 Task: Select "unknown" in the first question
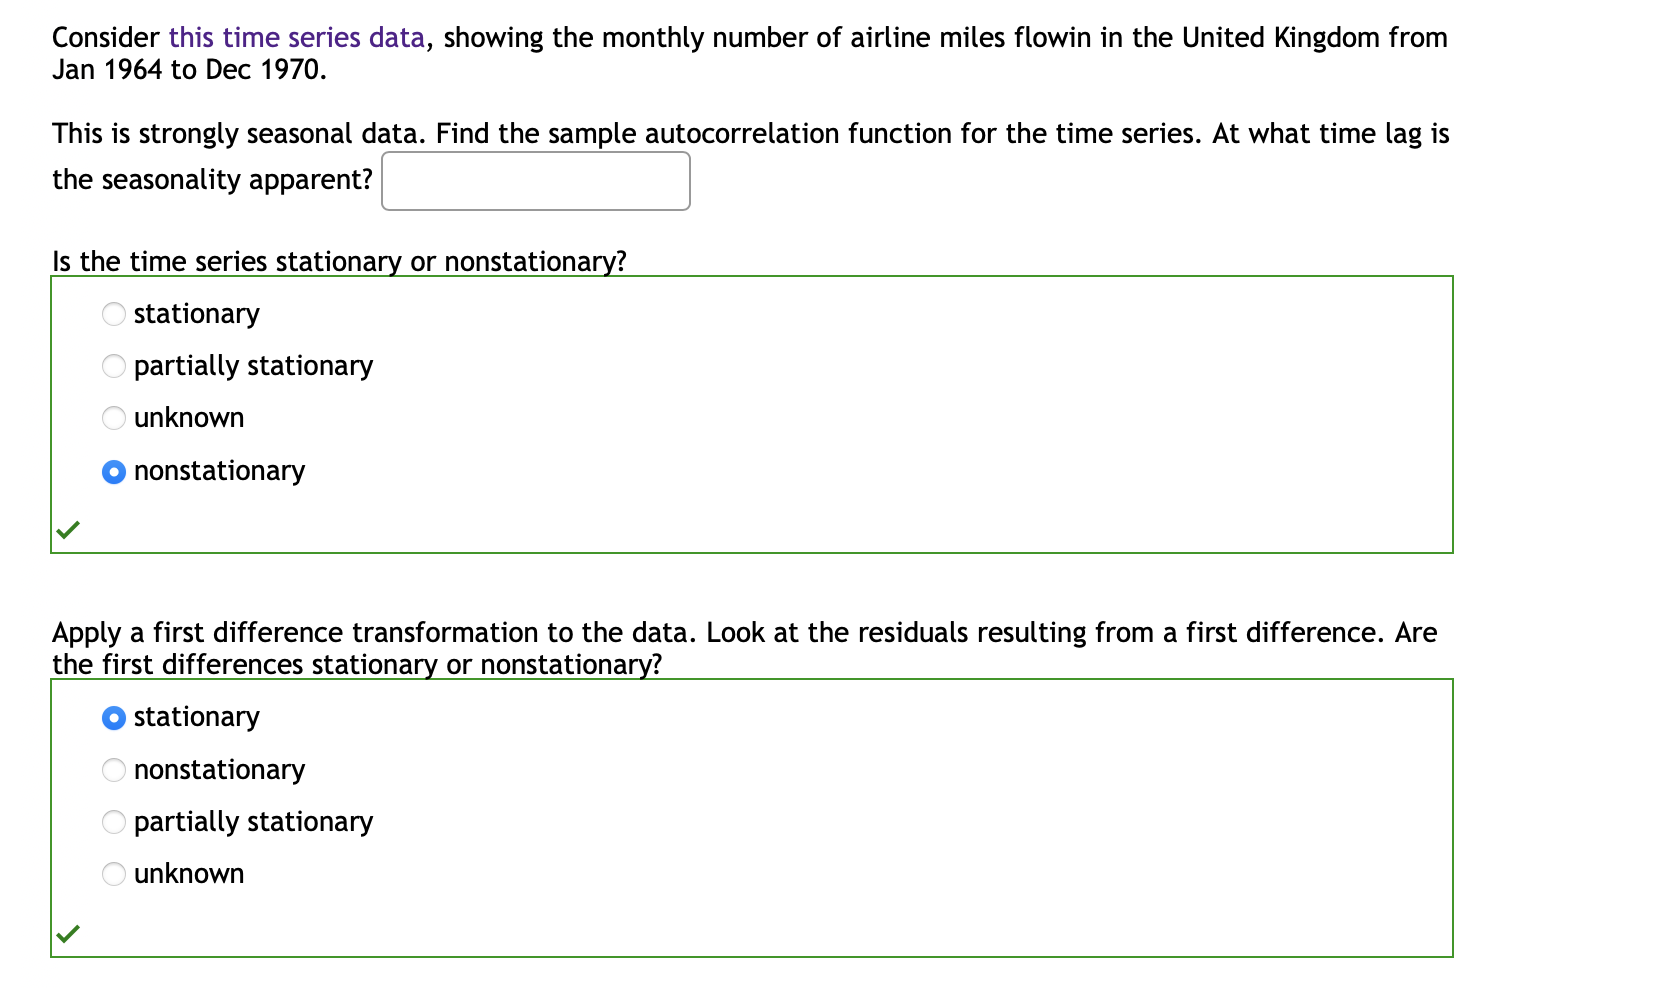coord(114,418)
